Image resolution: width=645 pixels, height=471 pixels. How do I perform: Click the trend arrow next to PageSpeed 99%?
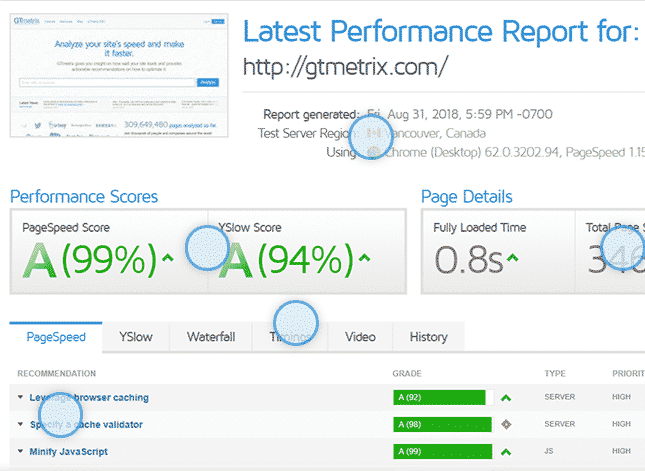167,258
